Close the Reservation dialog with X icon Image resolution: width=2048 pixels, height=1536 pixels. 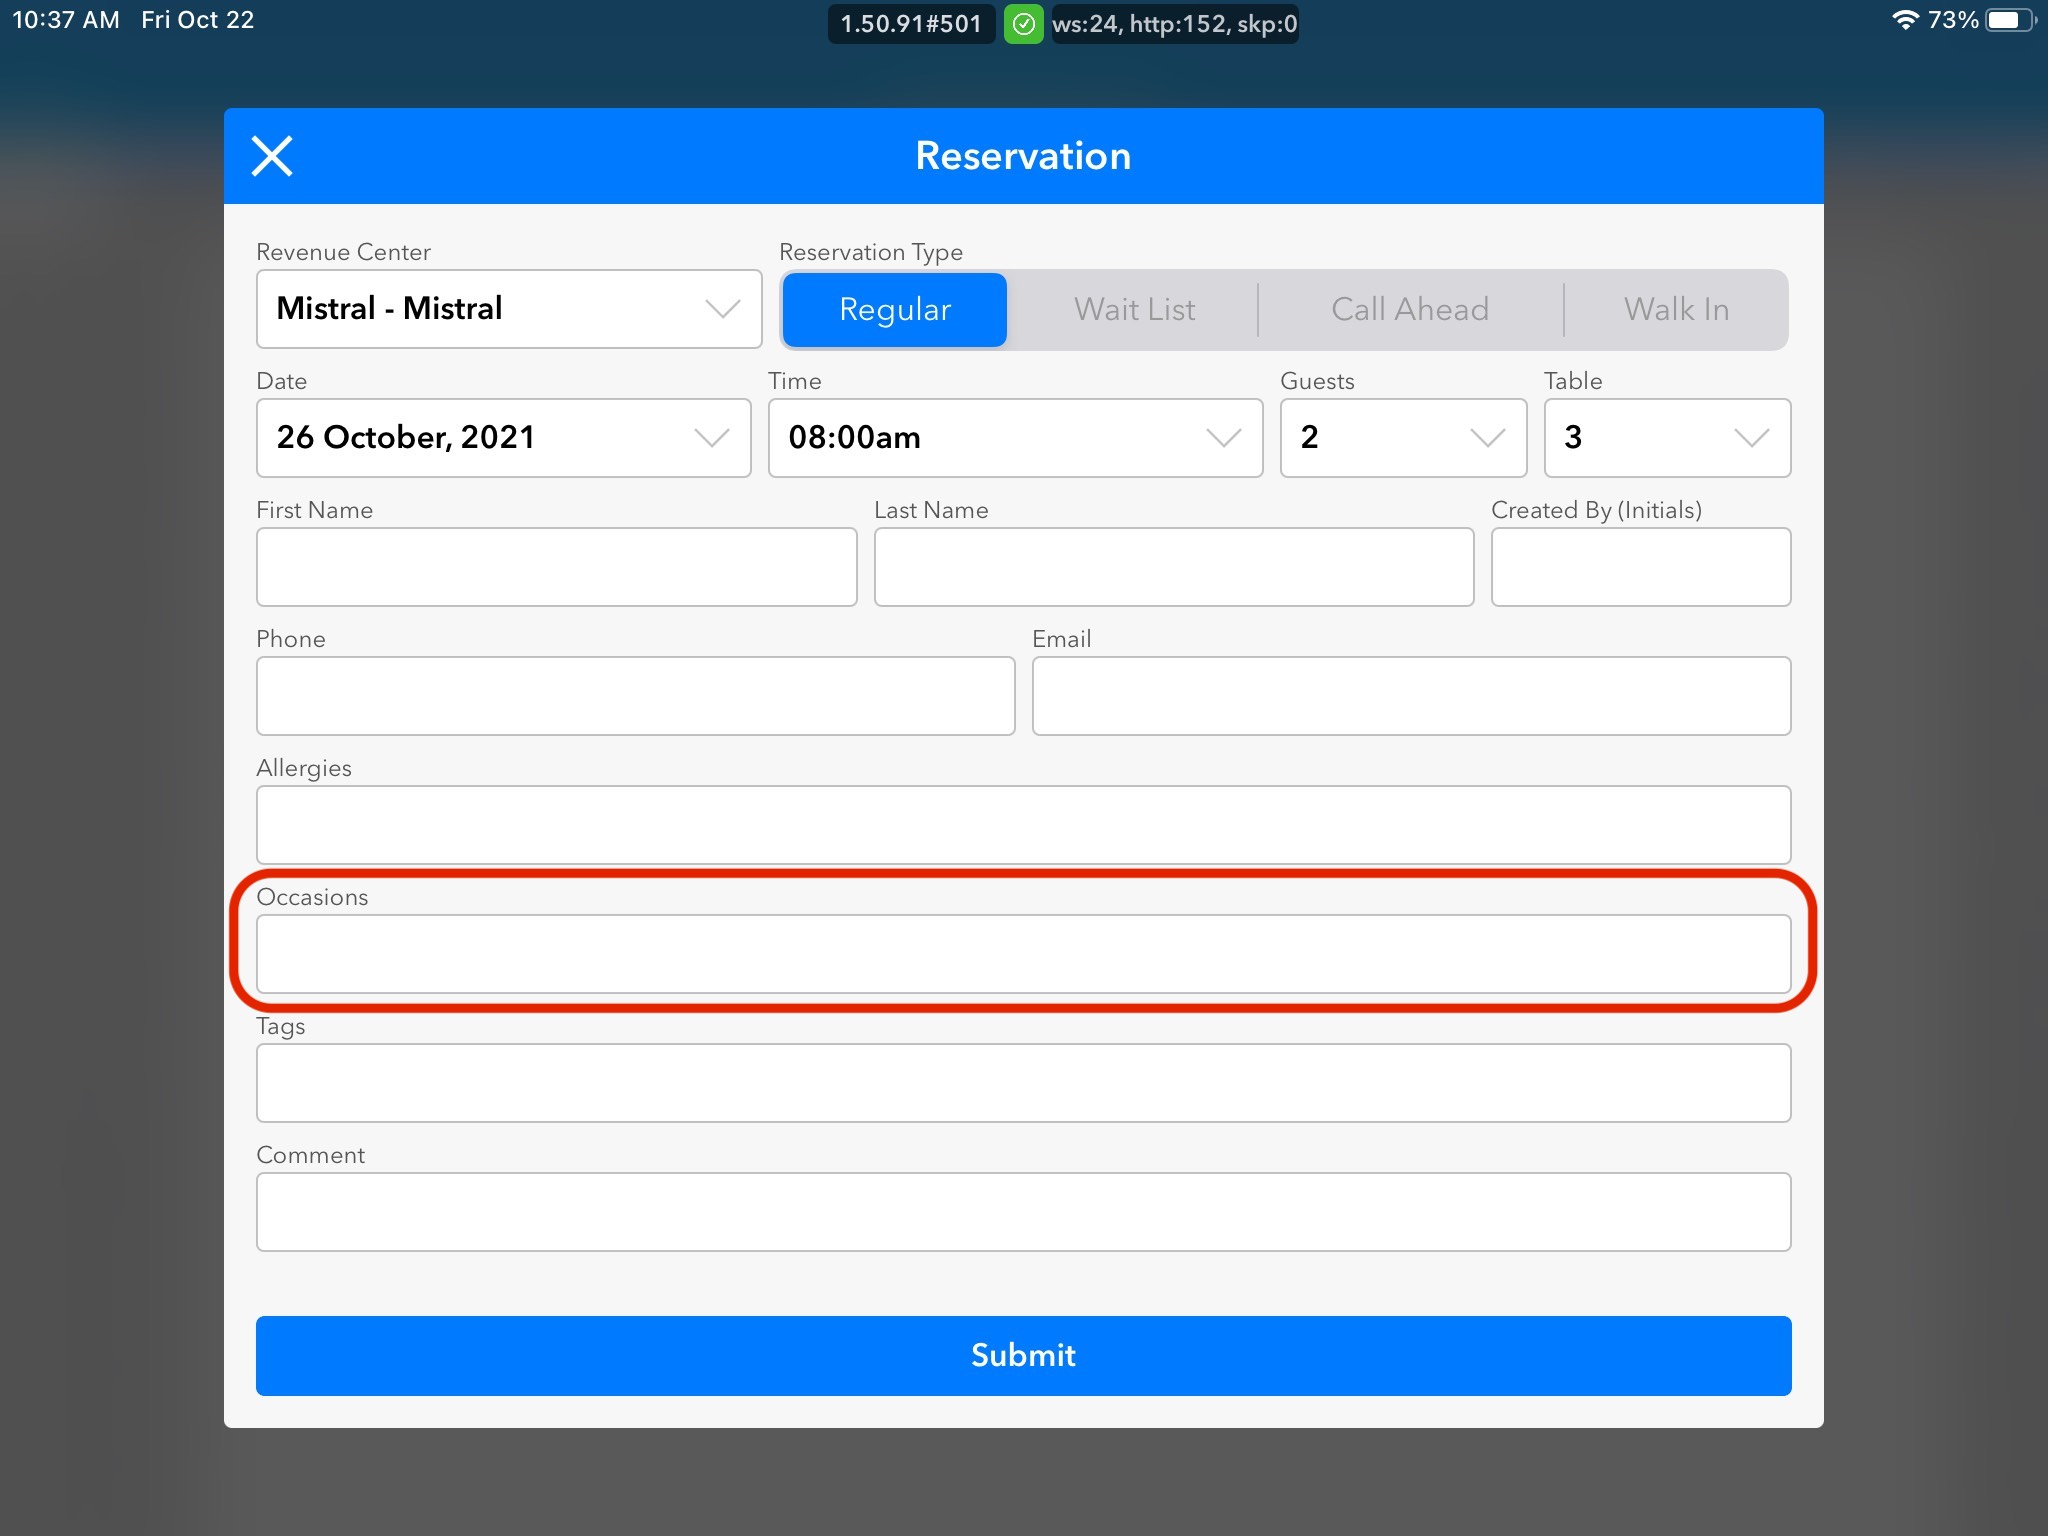[x=272, y=156]
